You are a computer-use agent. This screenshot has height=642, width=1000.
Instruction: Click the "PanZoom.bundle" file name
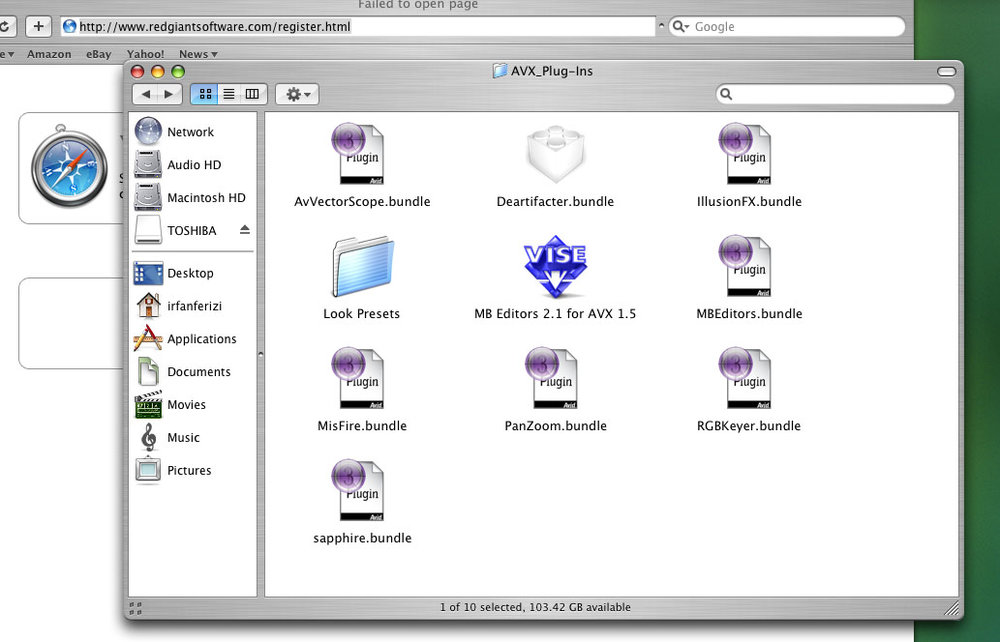[555, 426]
